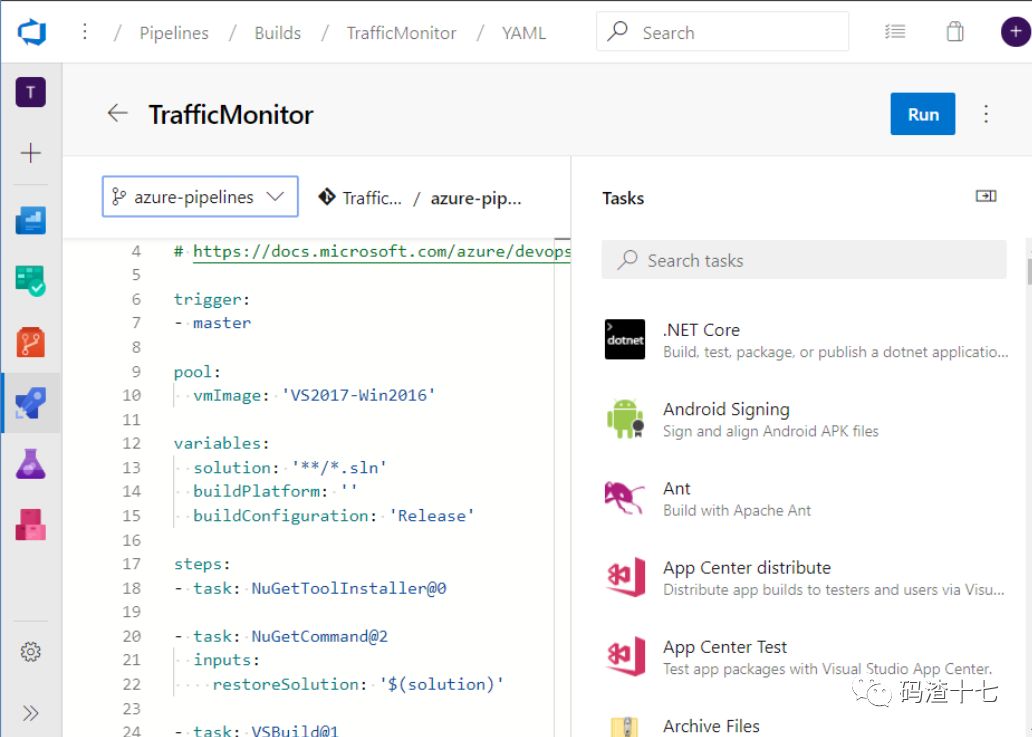Click App Center distribute title
1032x737 pixels.
(746, 567)
